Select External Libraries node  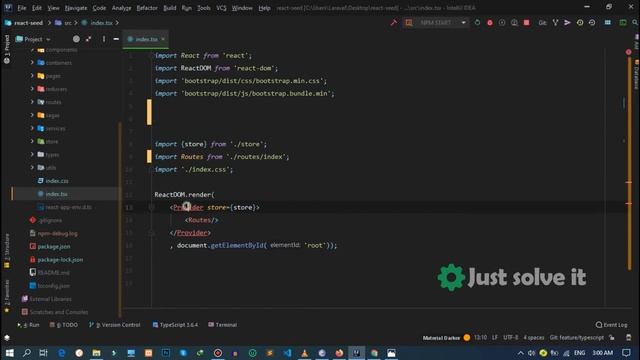(x=50, y=299)
